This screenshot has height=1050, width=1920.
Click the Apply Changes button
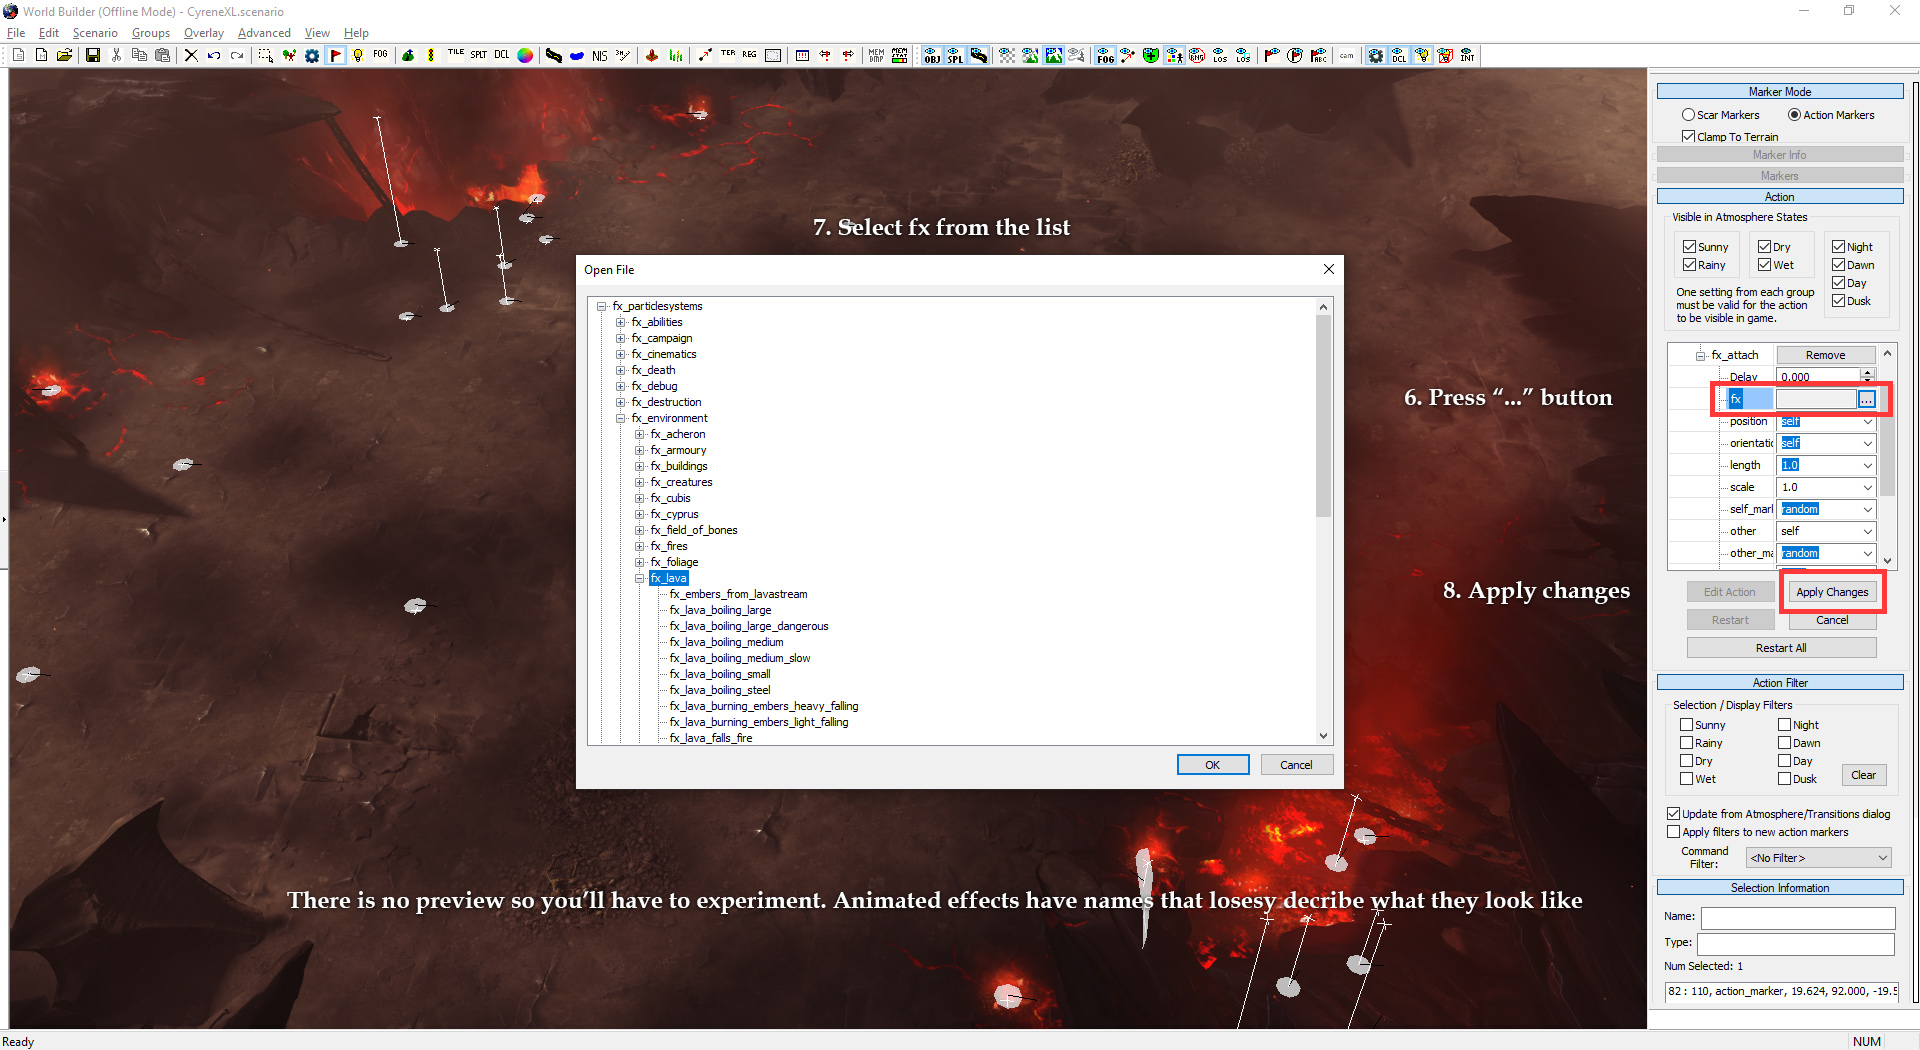point(1832,592)
